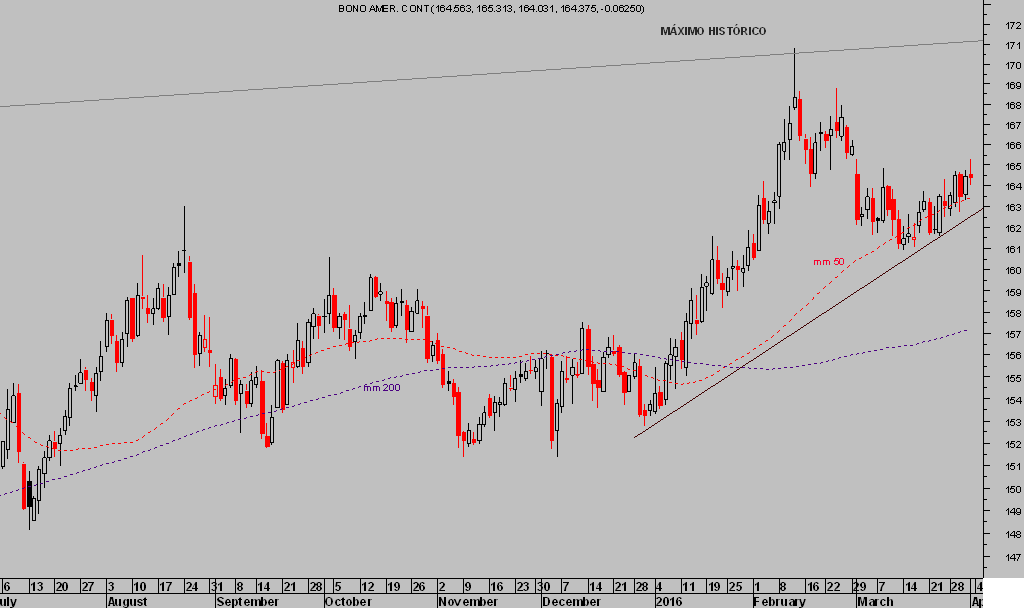Click the red 'mm 50' moving average label
Viewport: 1024px width, 608px height.
coord(828,262)
